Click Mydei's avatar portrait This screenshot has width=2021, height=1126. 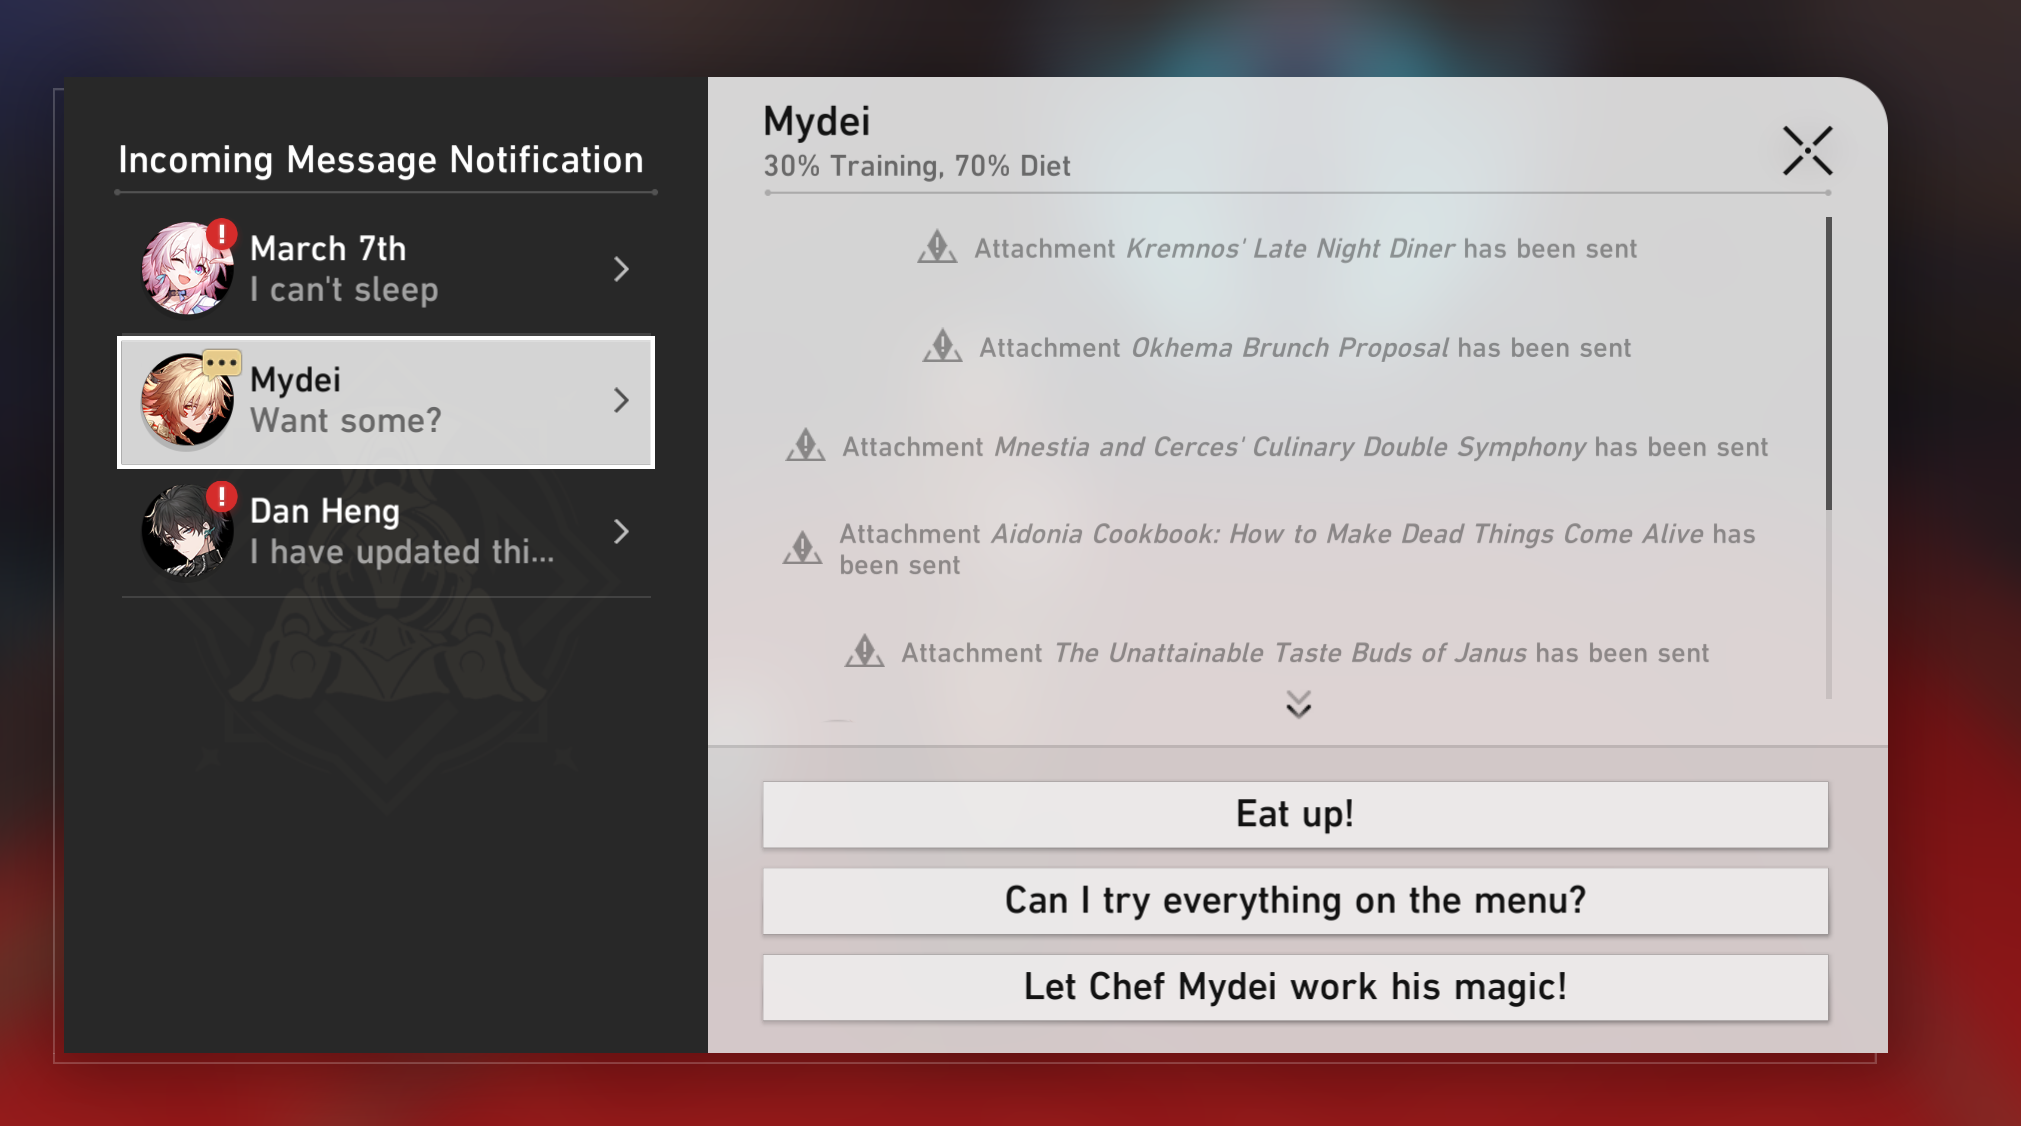tap(187, 400)
